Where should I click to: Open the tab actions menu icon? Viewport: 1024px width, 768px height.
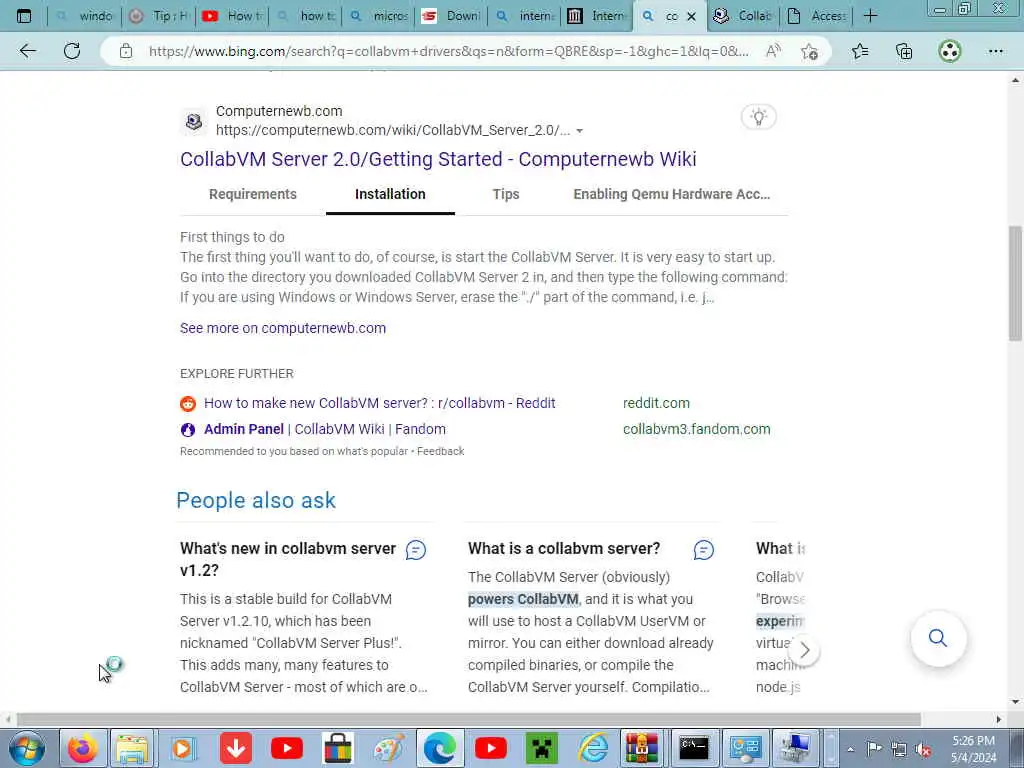(24, 16)
